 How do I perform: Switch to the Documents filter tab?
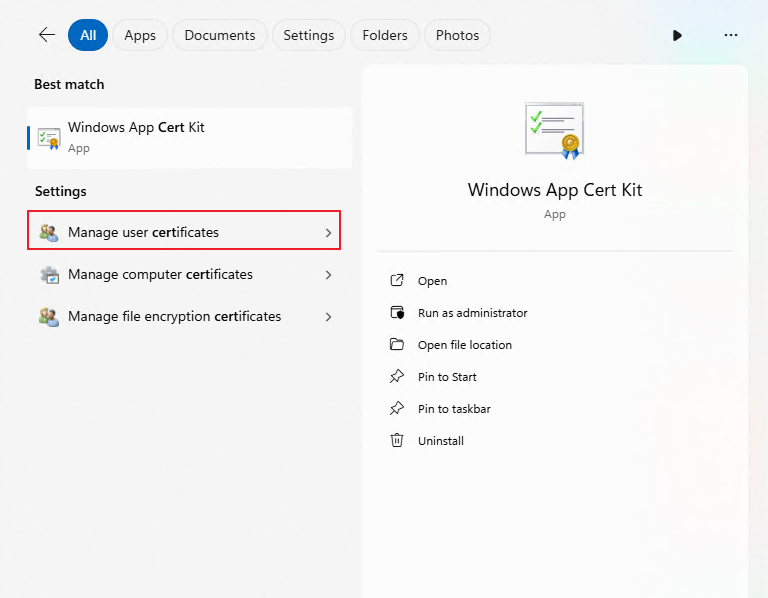click(x=220, y=35)
